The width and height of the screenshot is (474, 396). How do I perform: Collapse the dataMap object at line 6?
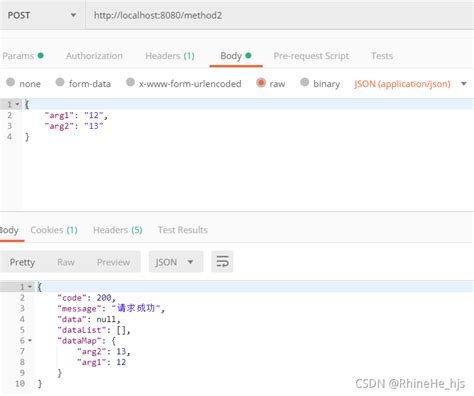tap(30, 340)
